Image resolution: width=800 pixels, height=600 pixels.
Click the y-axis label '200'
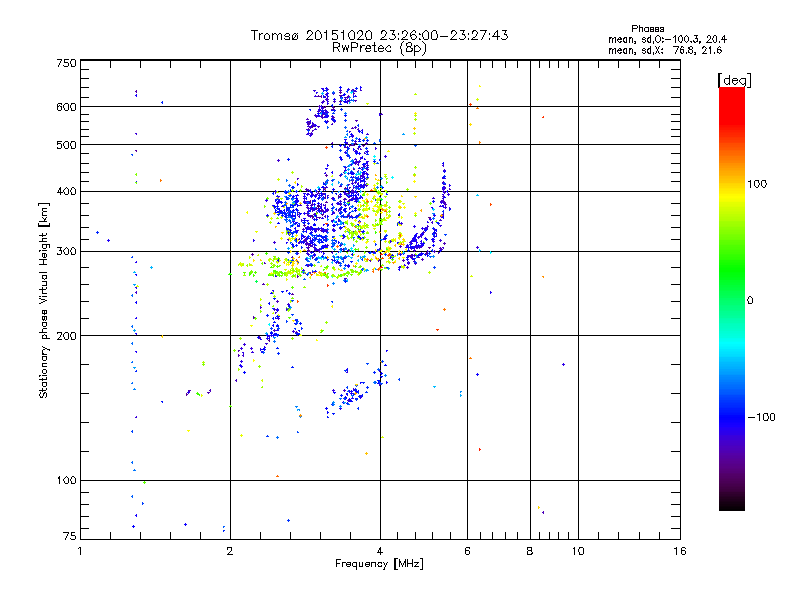[x=67, y=336]
